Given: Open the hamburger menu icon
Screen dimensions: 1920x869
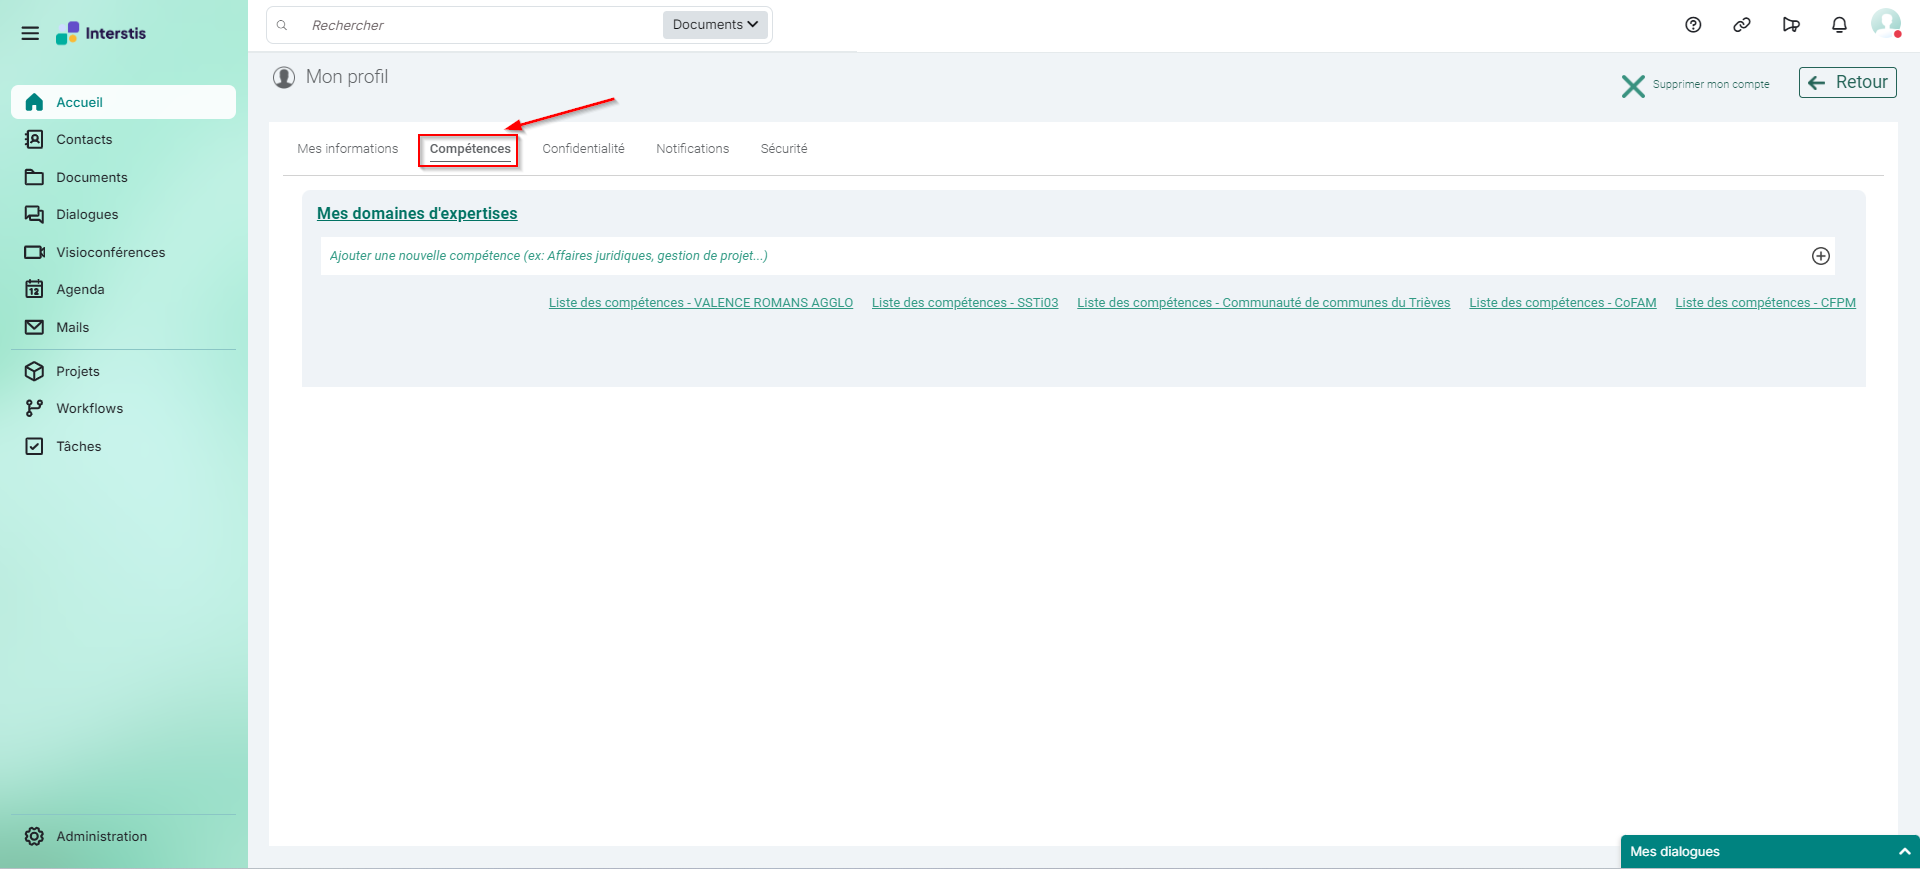Looking at the screenshot, I should point(30,33).
